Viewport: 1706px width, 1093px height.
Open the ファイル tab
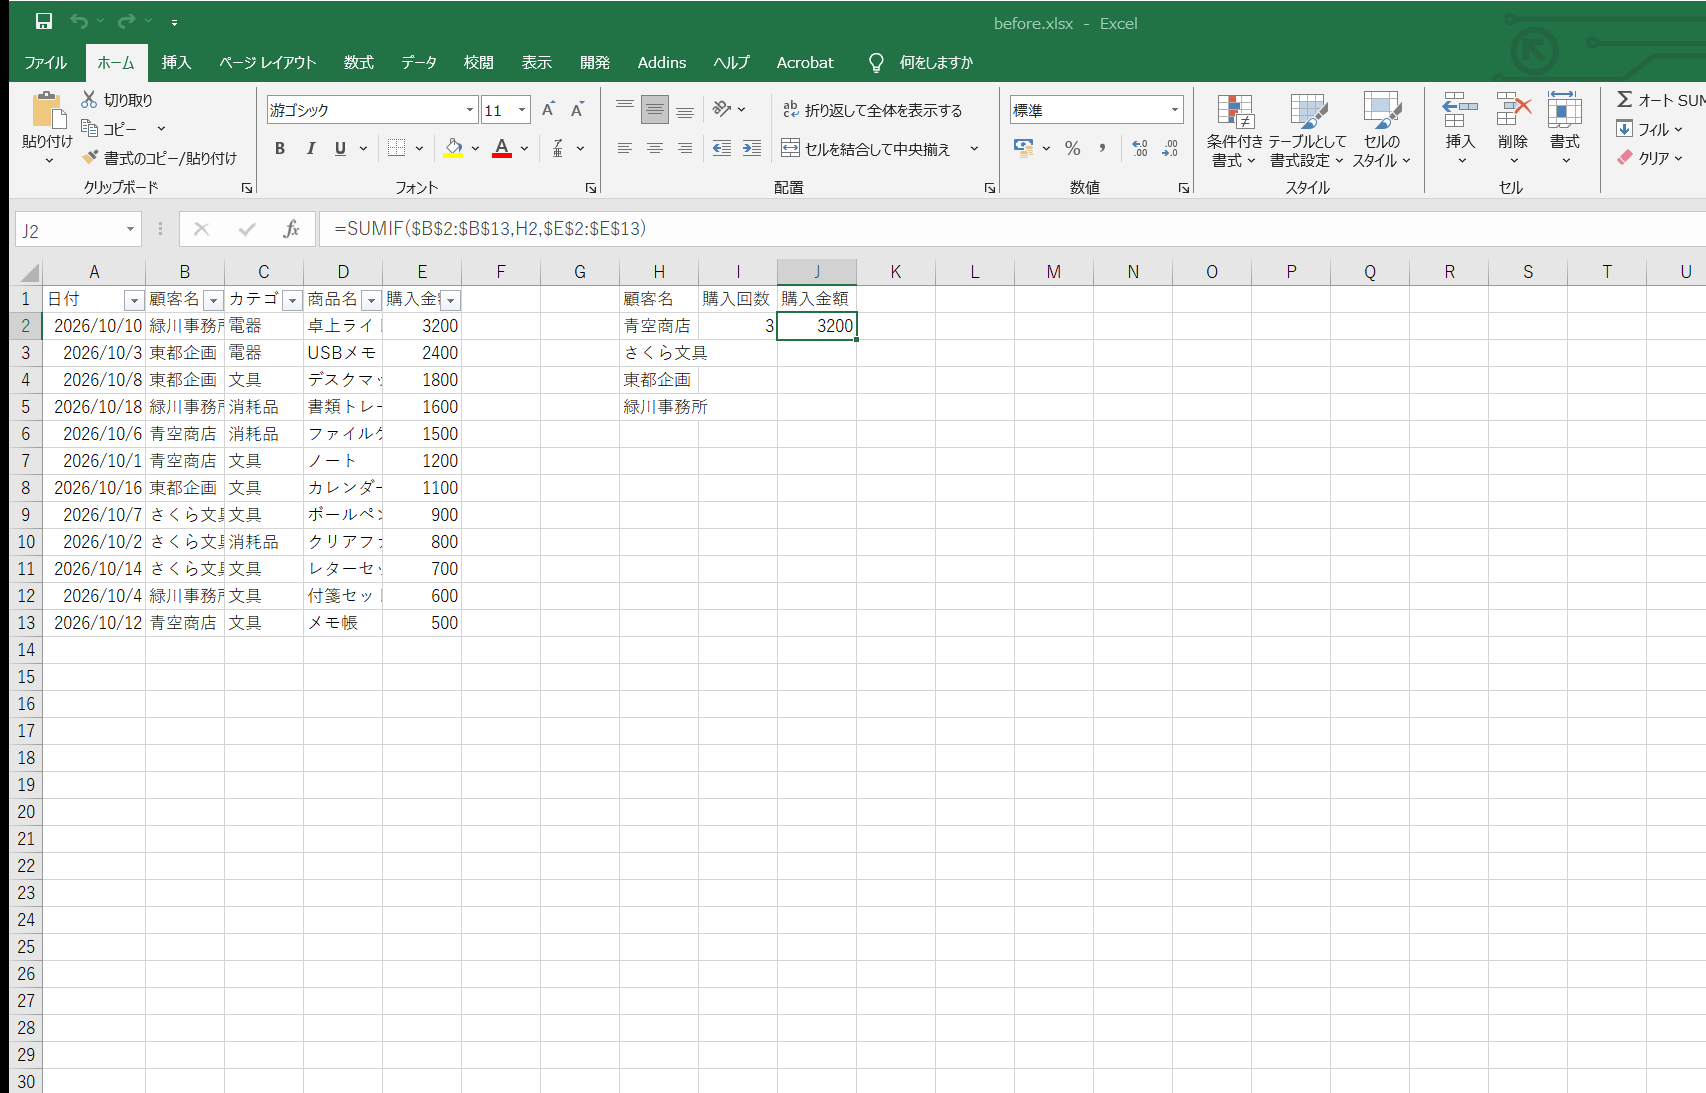[x=46, y=62]
